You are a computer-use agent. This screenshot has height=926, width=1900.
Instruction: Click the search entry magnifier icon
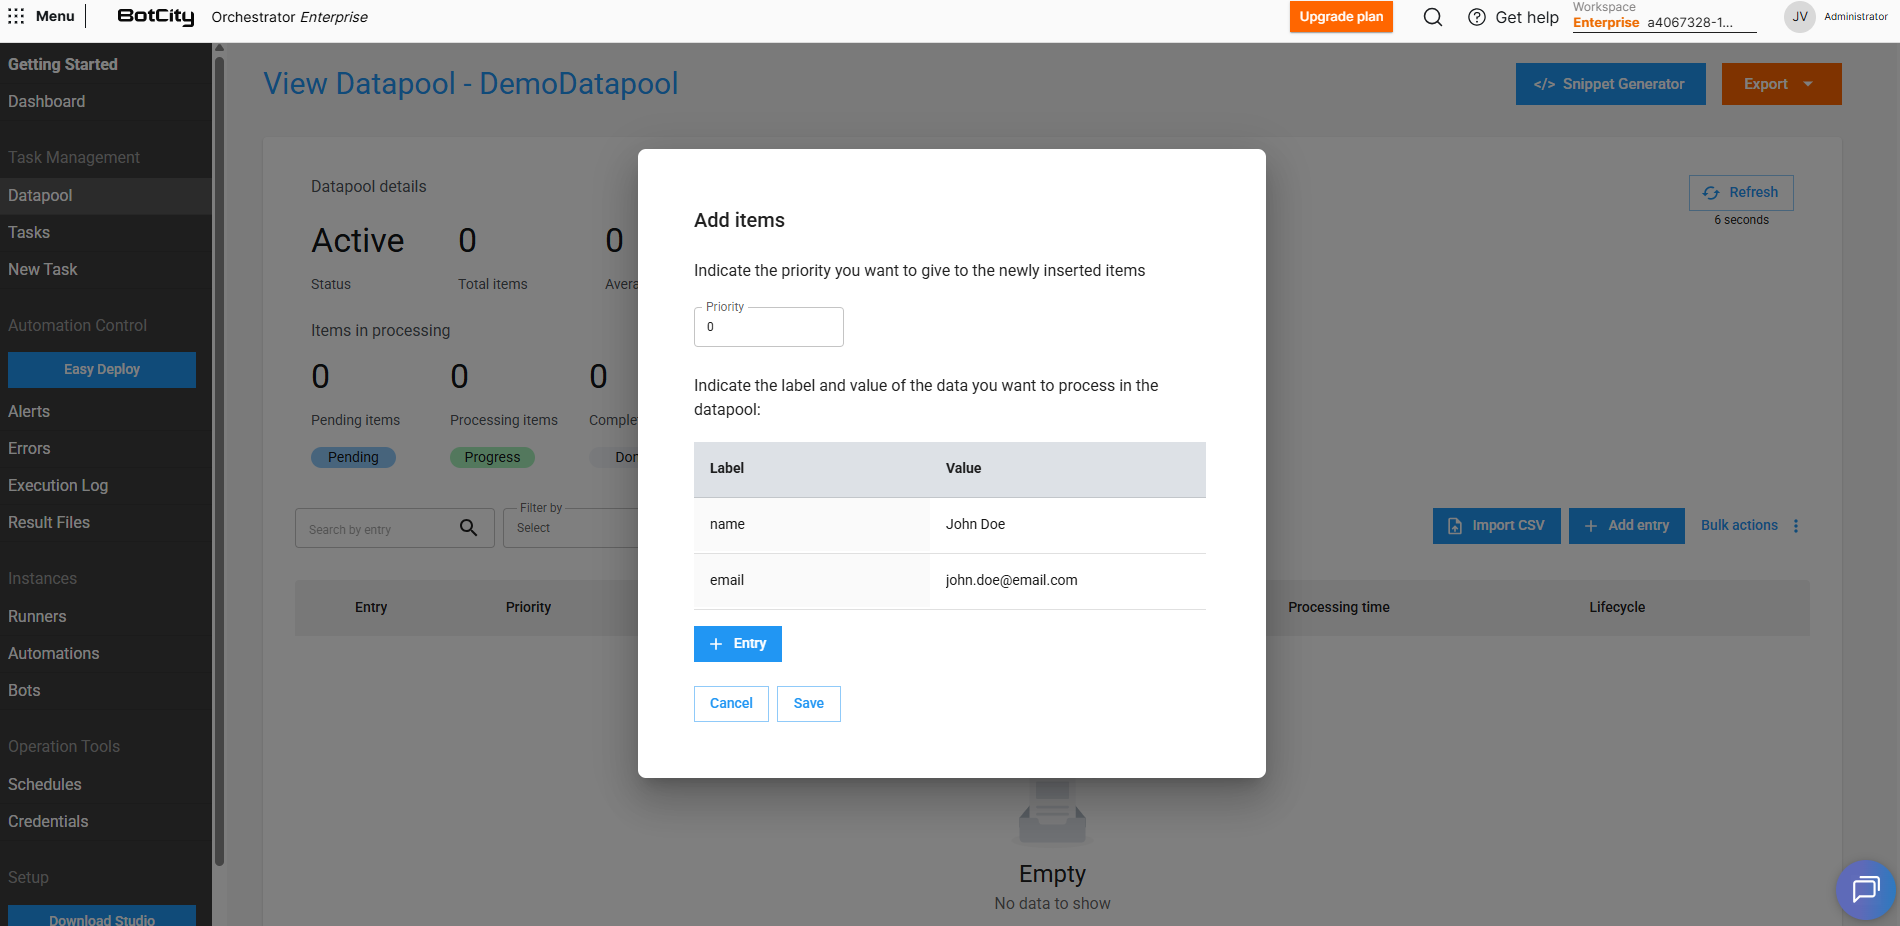468,528
